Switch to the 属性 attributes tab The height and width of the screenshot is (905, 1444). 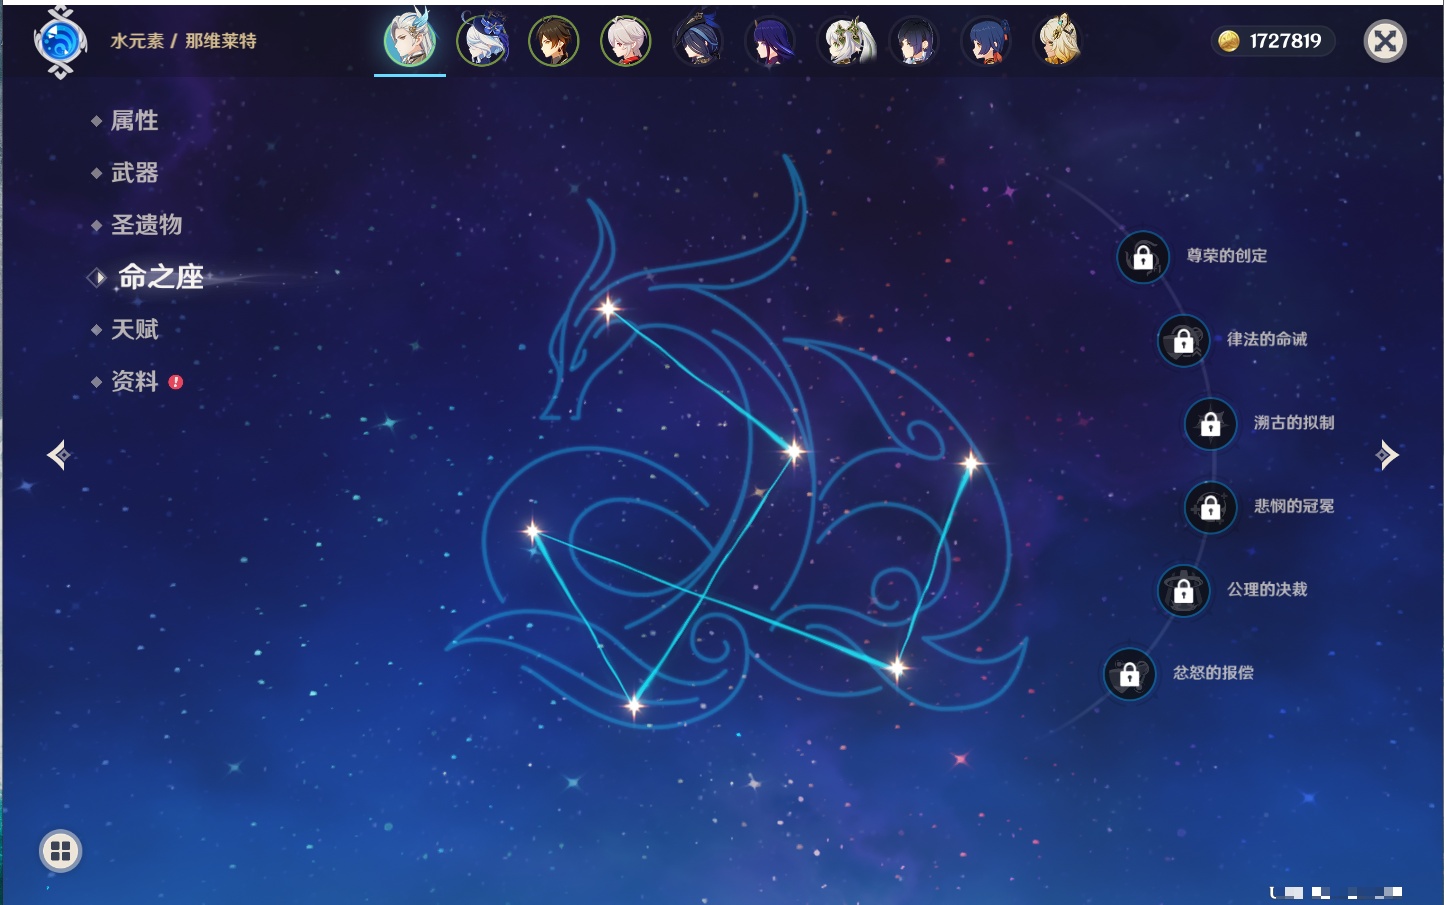click(134, 121)
